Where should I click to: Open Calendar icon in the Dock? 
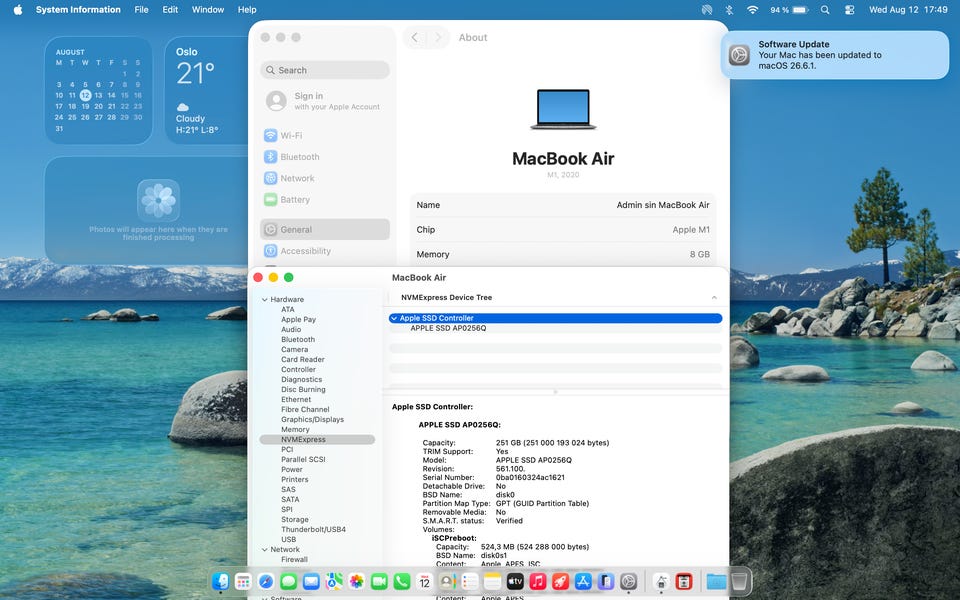(424, 581)
